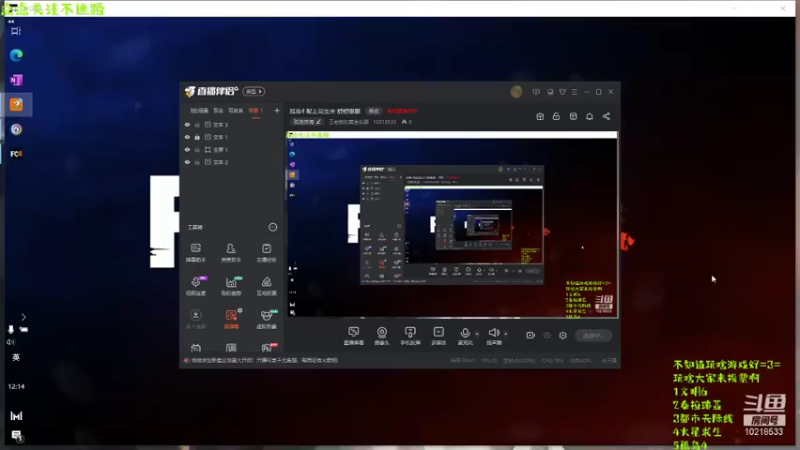The image size is (800, 450).
Task: Click the webcam 摄像头 source icon
Action: pos(382,336)
